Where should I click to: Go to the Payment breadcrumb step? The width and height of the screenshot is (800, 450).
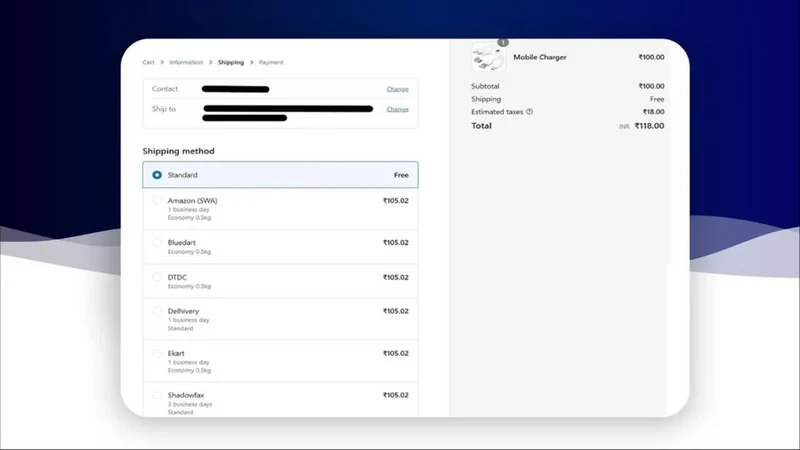[271, 62]
